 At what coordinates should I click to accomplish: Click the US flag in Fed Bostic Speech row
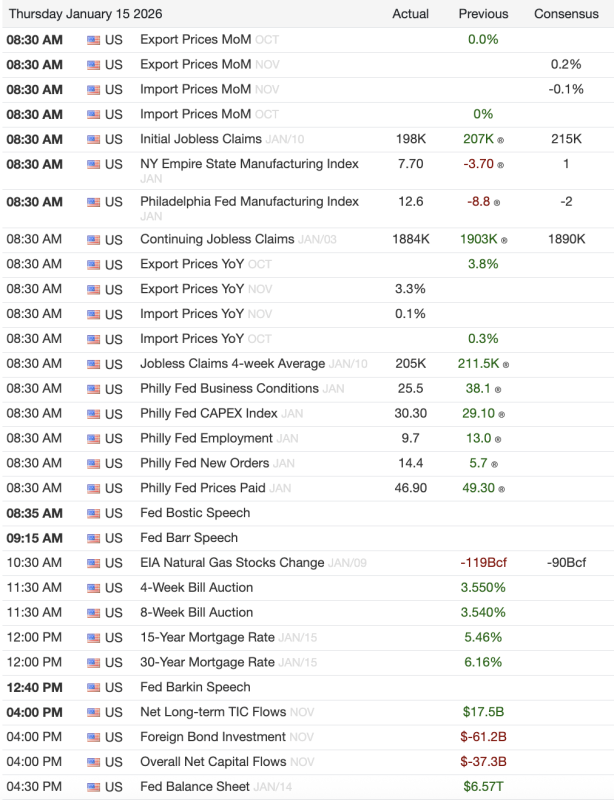coord(94,514)
